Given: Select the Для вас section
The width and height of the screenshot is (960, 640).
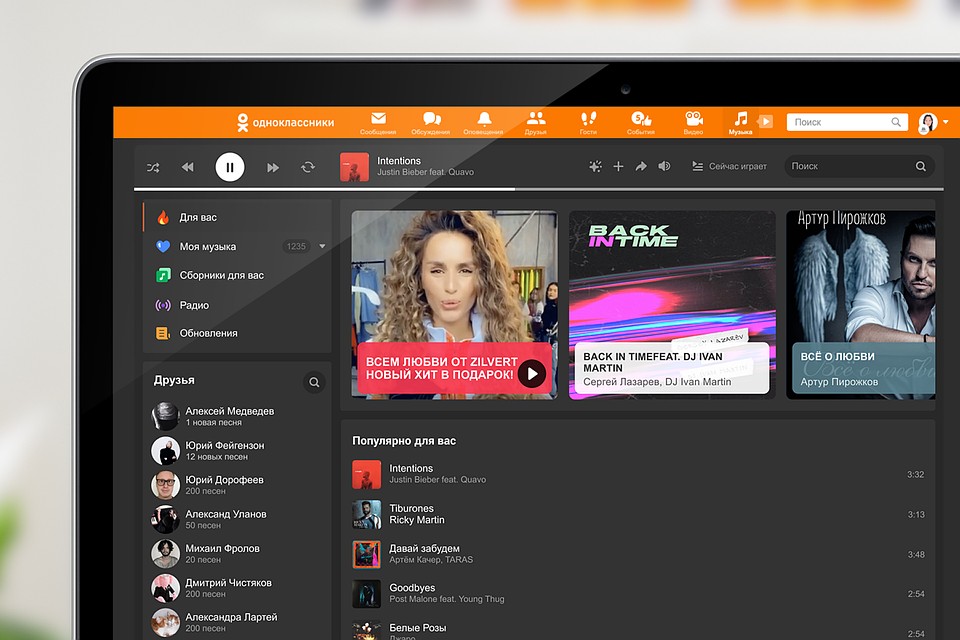Looking at the screenshot, I should coord(238,217).
